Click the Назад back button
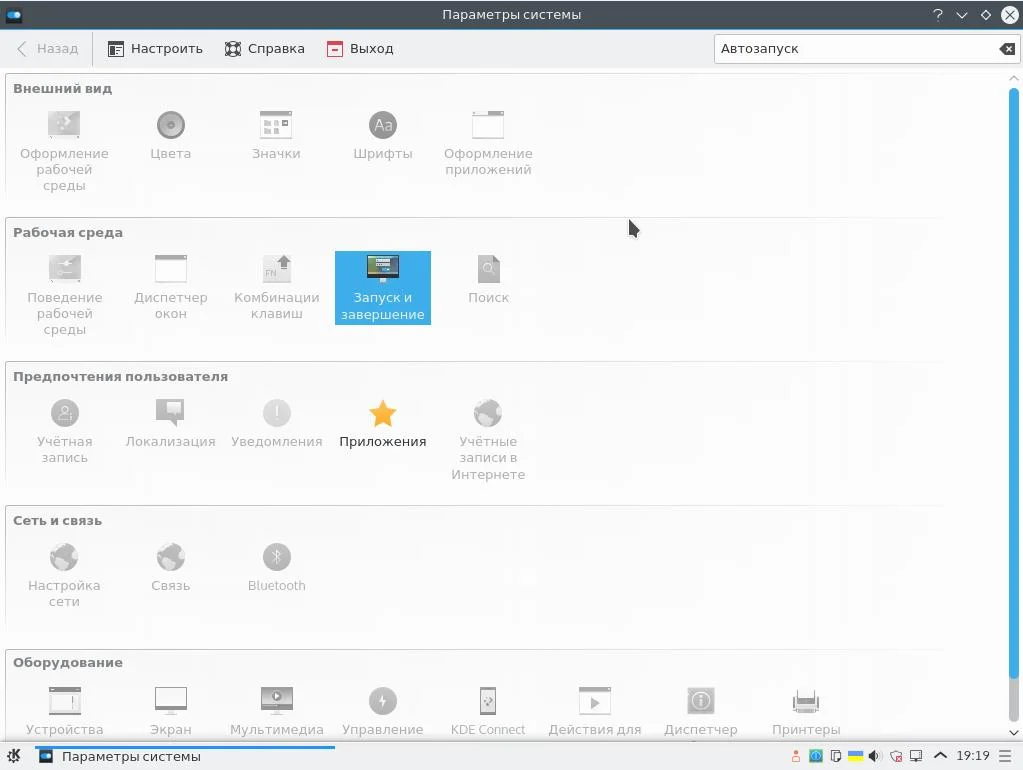 click(47, 48)
